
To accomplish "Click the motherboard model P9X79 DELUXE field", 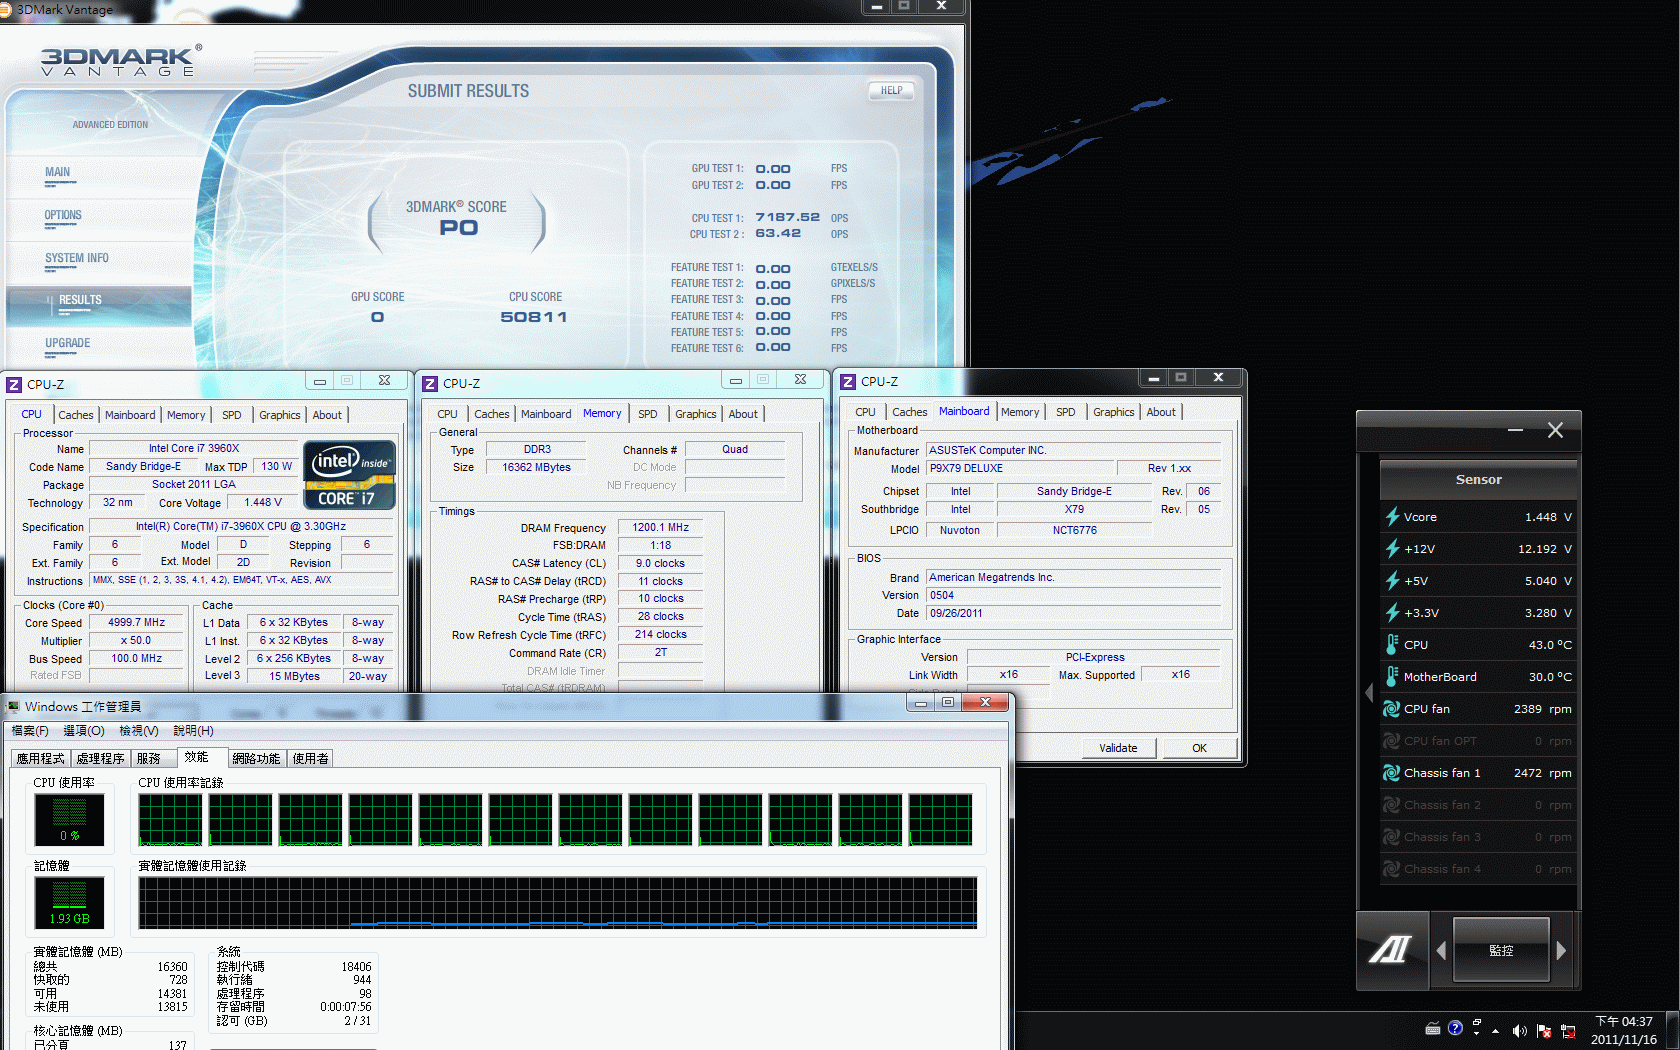I will (1020, 468).
